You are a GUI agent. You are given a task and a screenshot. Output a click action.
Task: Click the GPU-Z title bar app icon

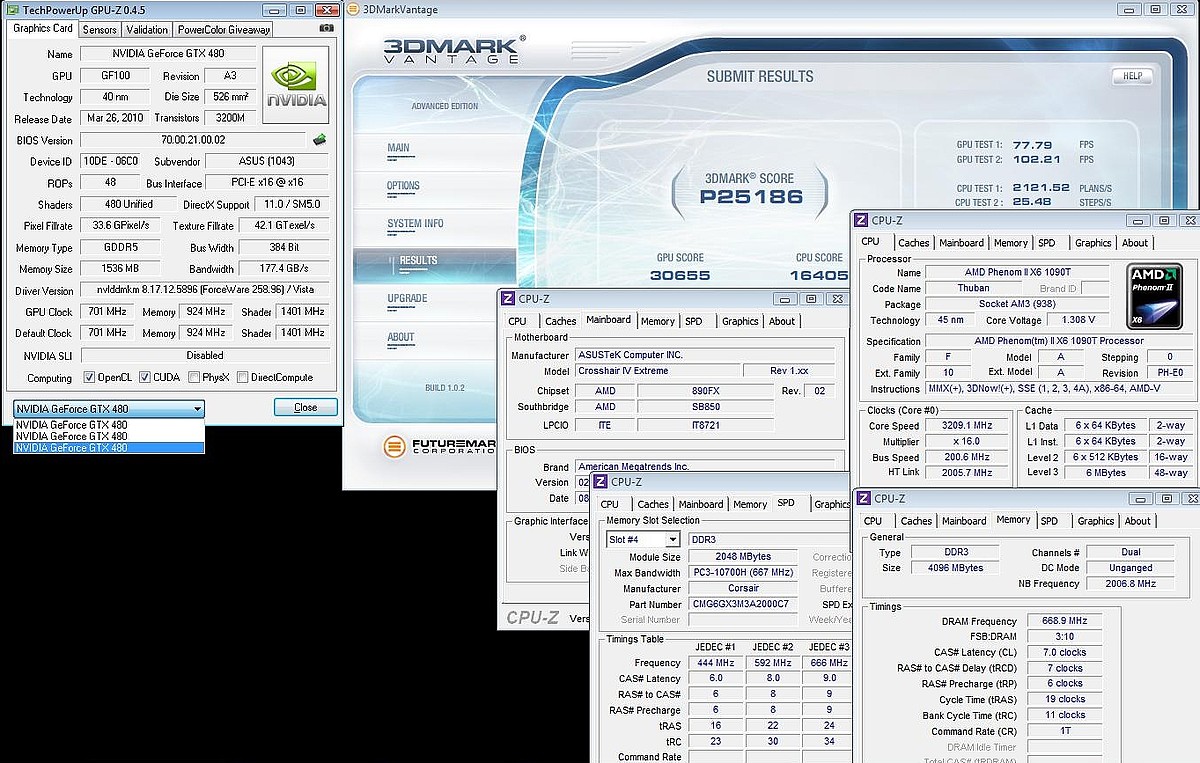(12, 8)
